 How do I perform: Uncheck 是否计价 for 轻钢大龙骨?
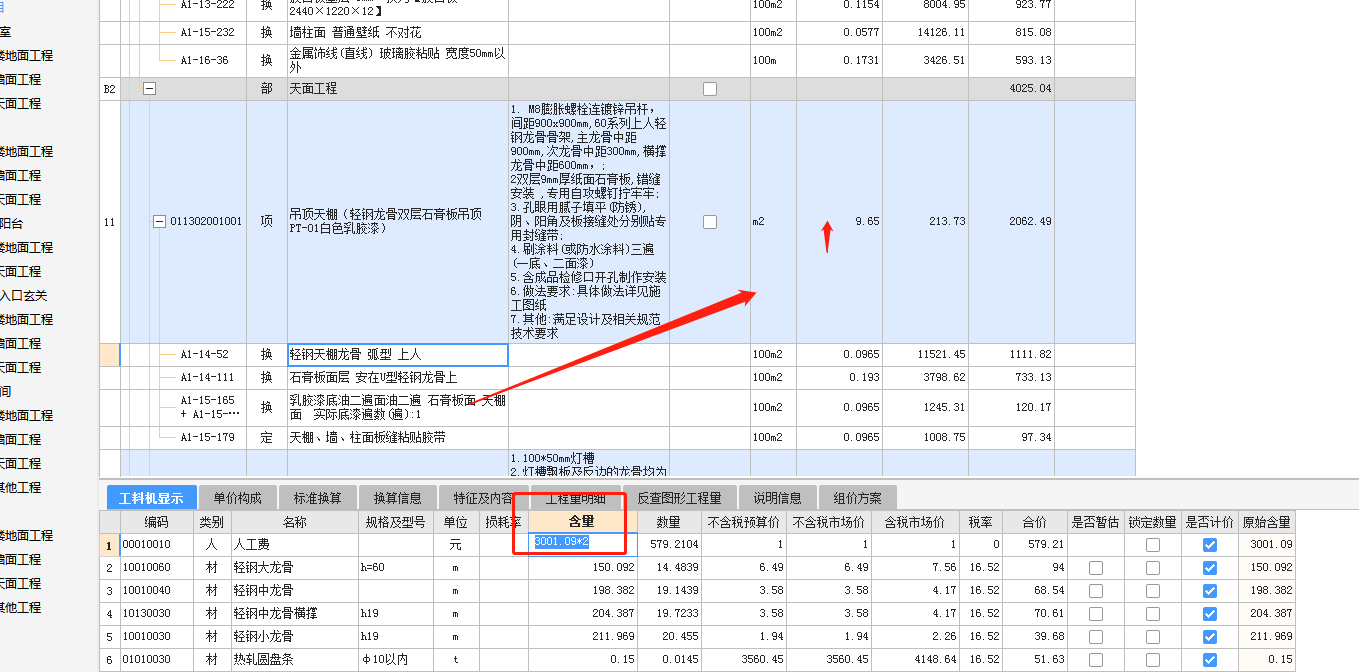[x=1210, y=568]
